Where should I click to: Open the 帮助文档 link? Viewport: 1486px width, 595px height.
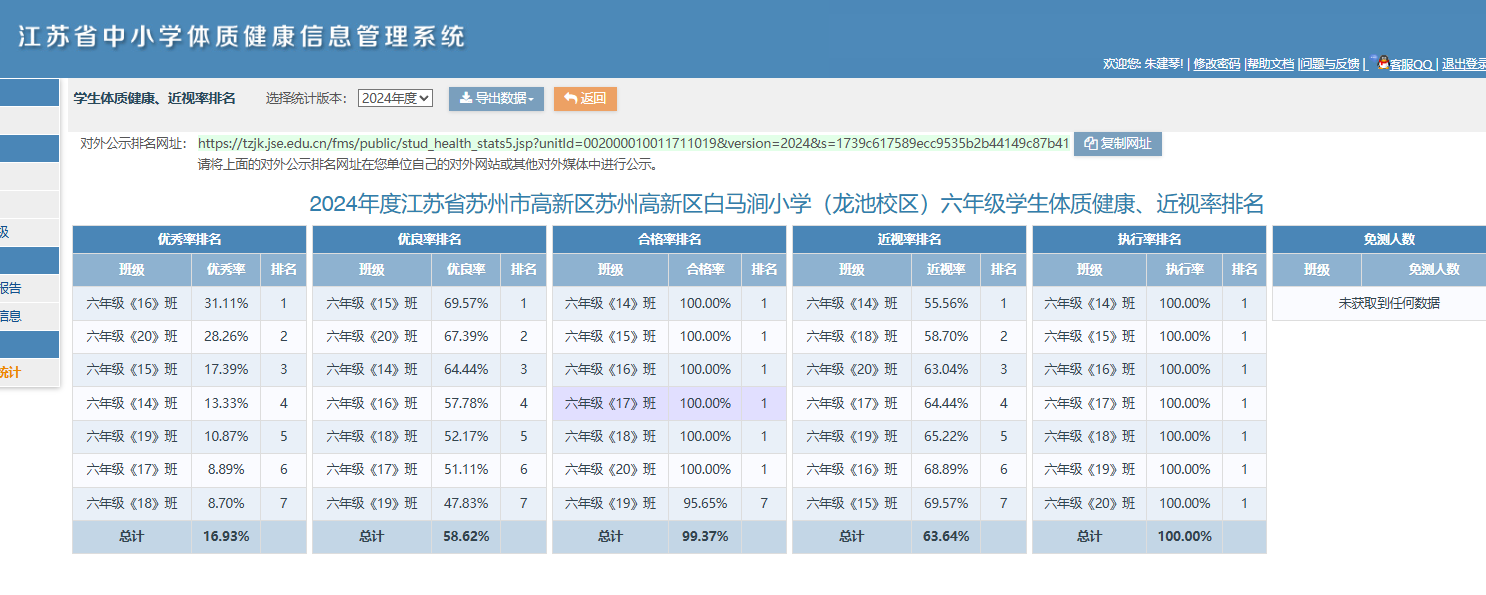pos(1271,64)
